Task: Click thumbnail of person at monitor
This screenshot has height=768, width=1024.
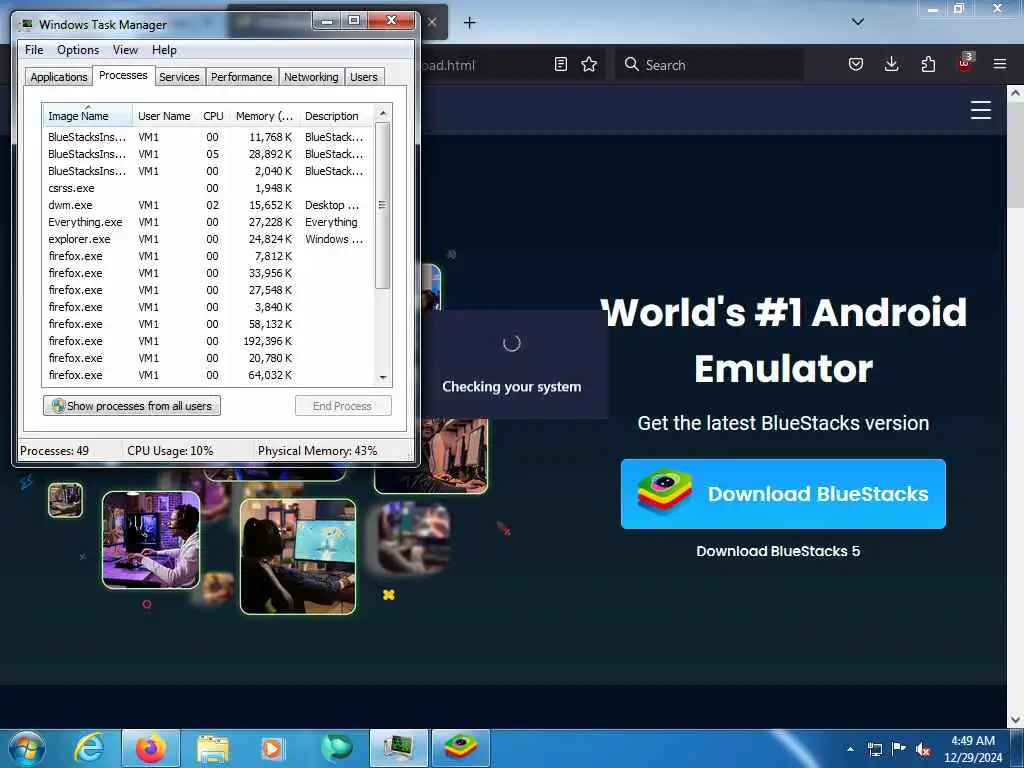Action: point(298,556)
